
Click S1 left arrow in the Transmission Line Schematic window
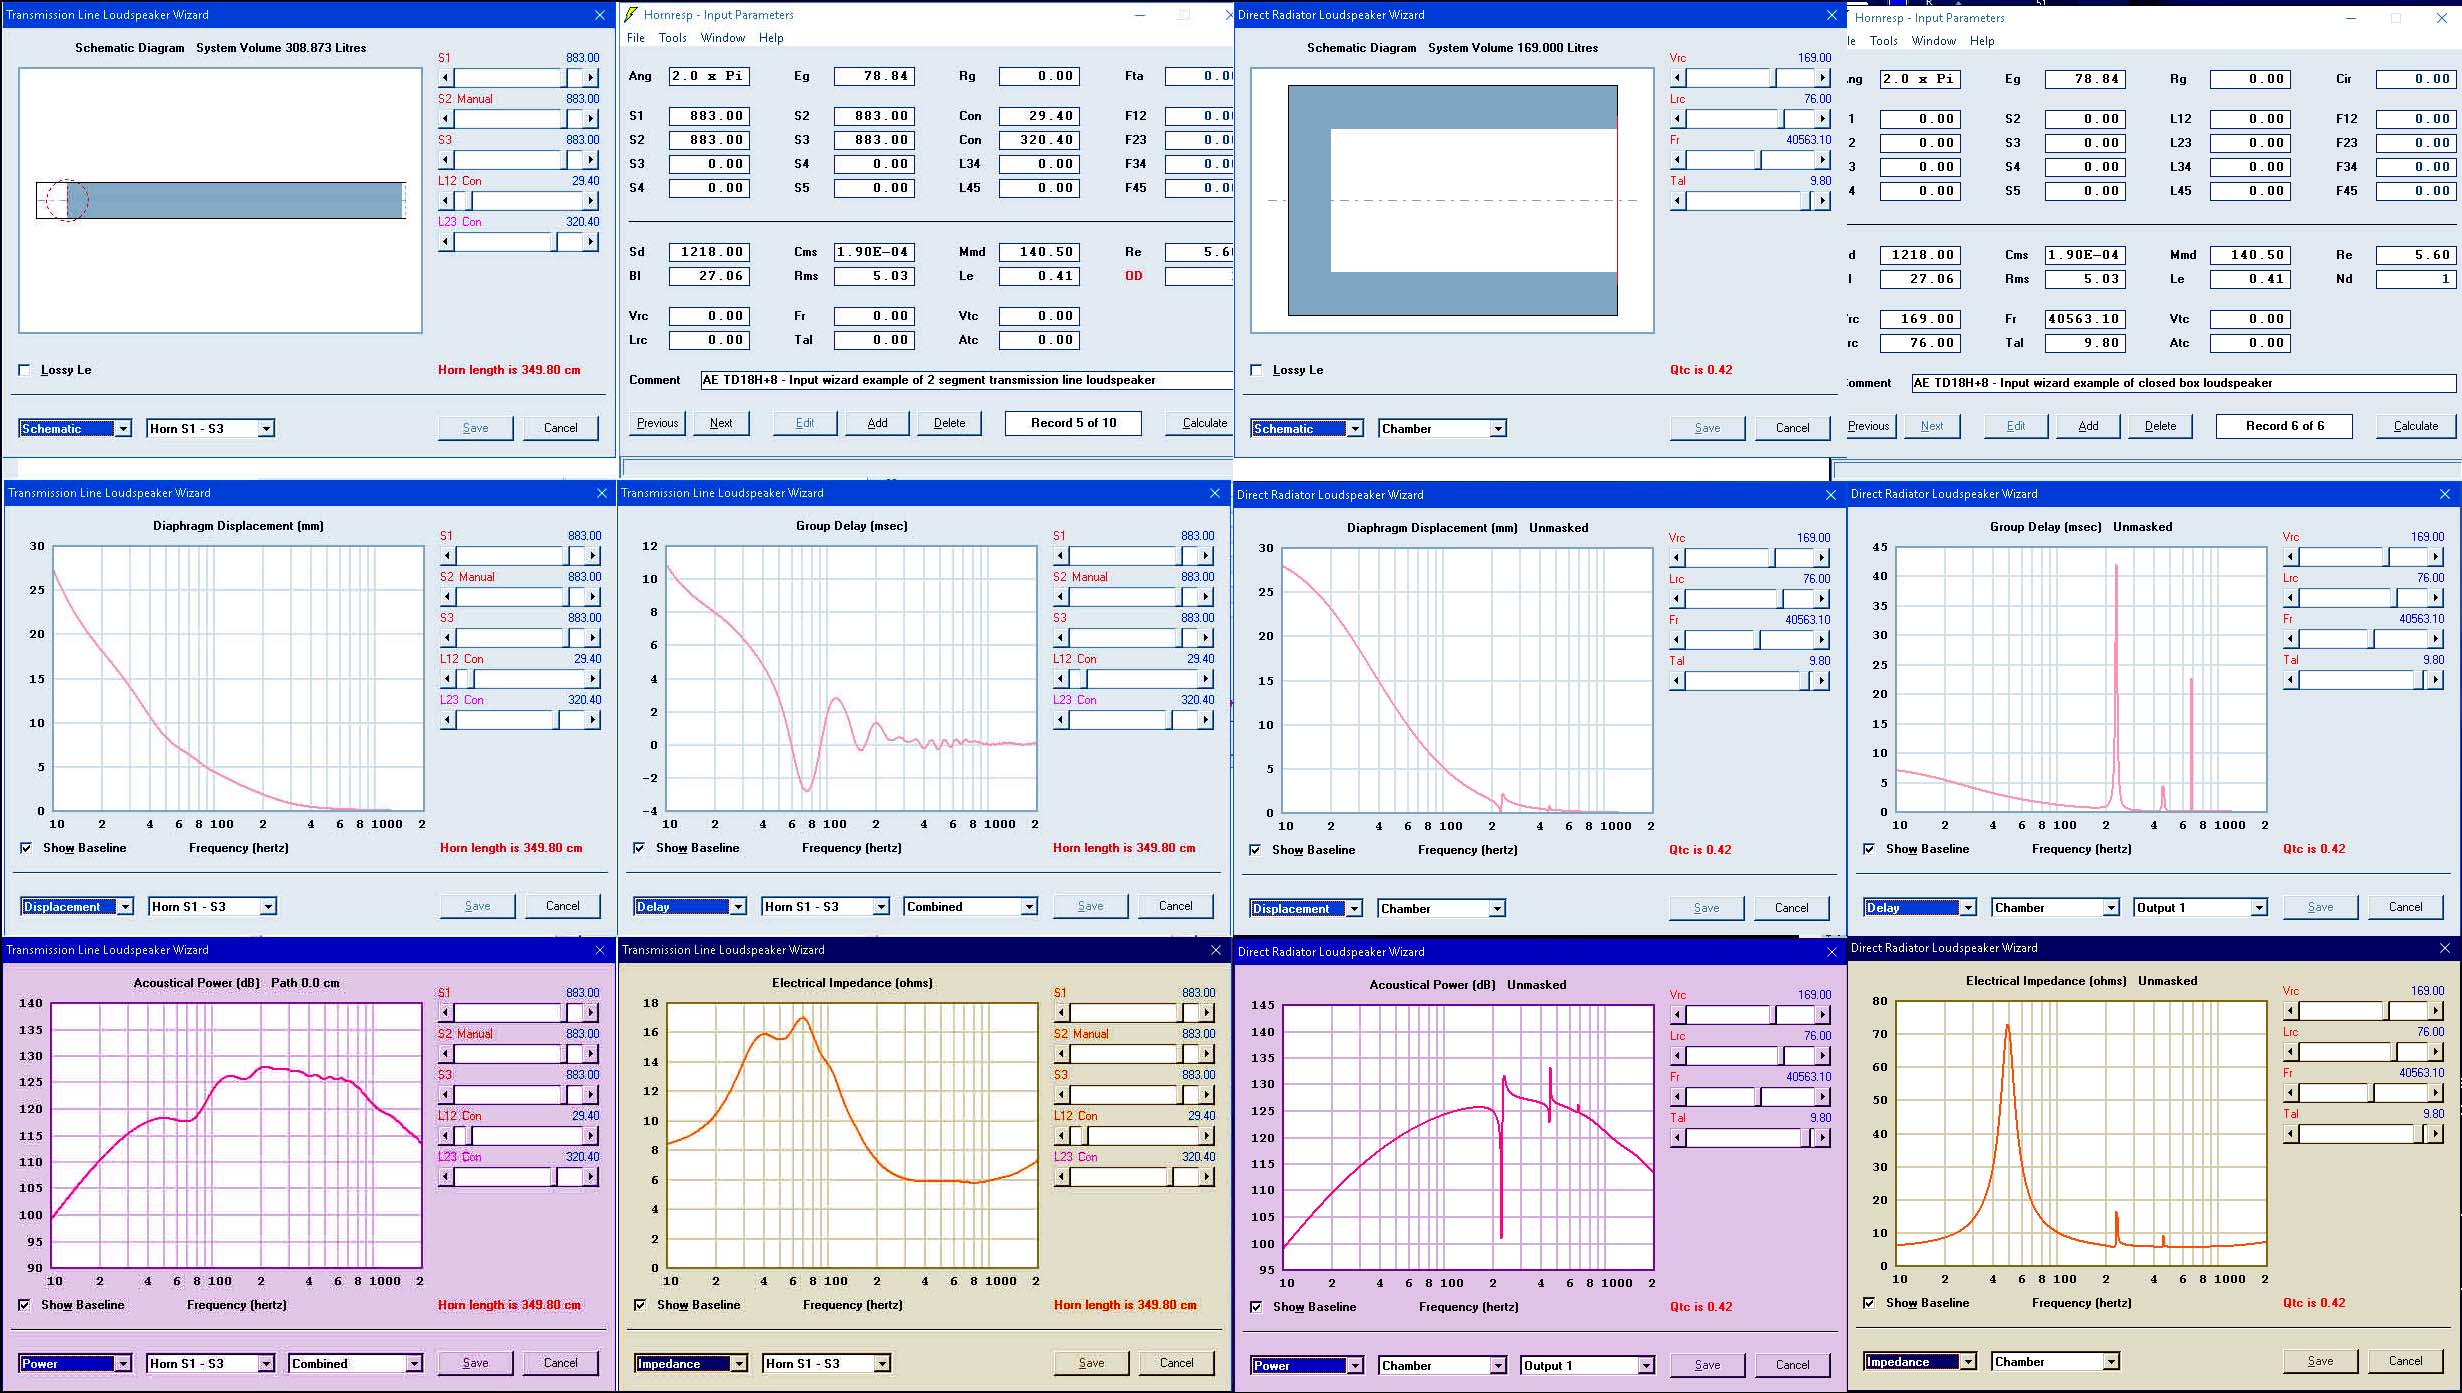[x=446, y=77]
